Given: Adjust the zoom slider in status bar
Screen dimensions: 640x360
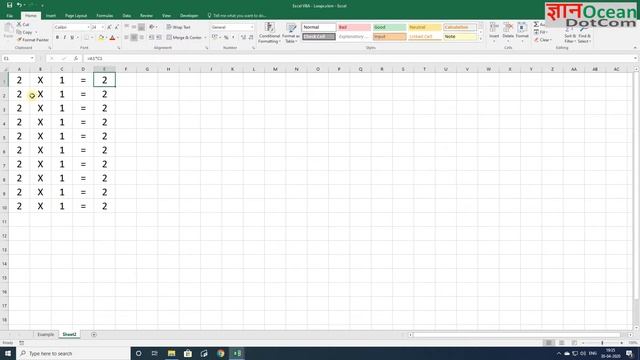Looking at the screenshot, I should coord(602,343).
